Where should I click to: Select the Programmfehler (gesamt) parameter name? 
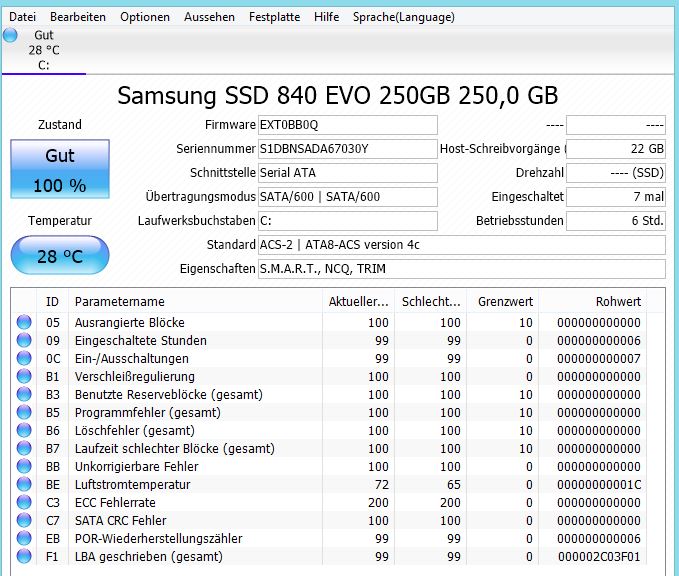click(x=148, y=413)
